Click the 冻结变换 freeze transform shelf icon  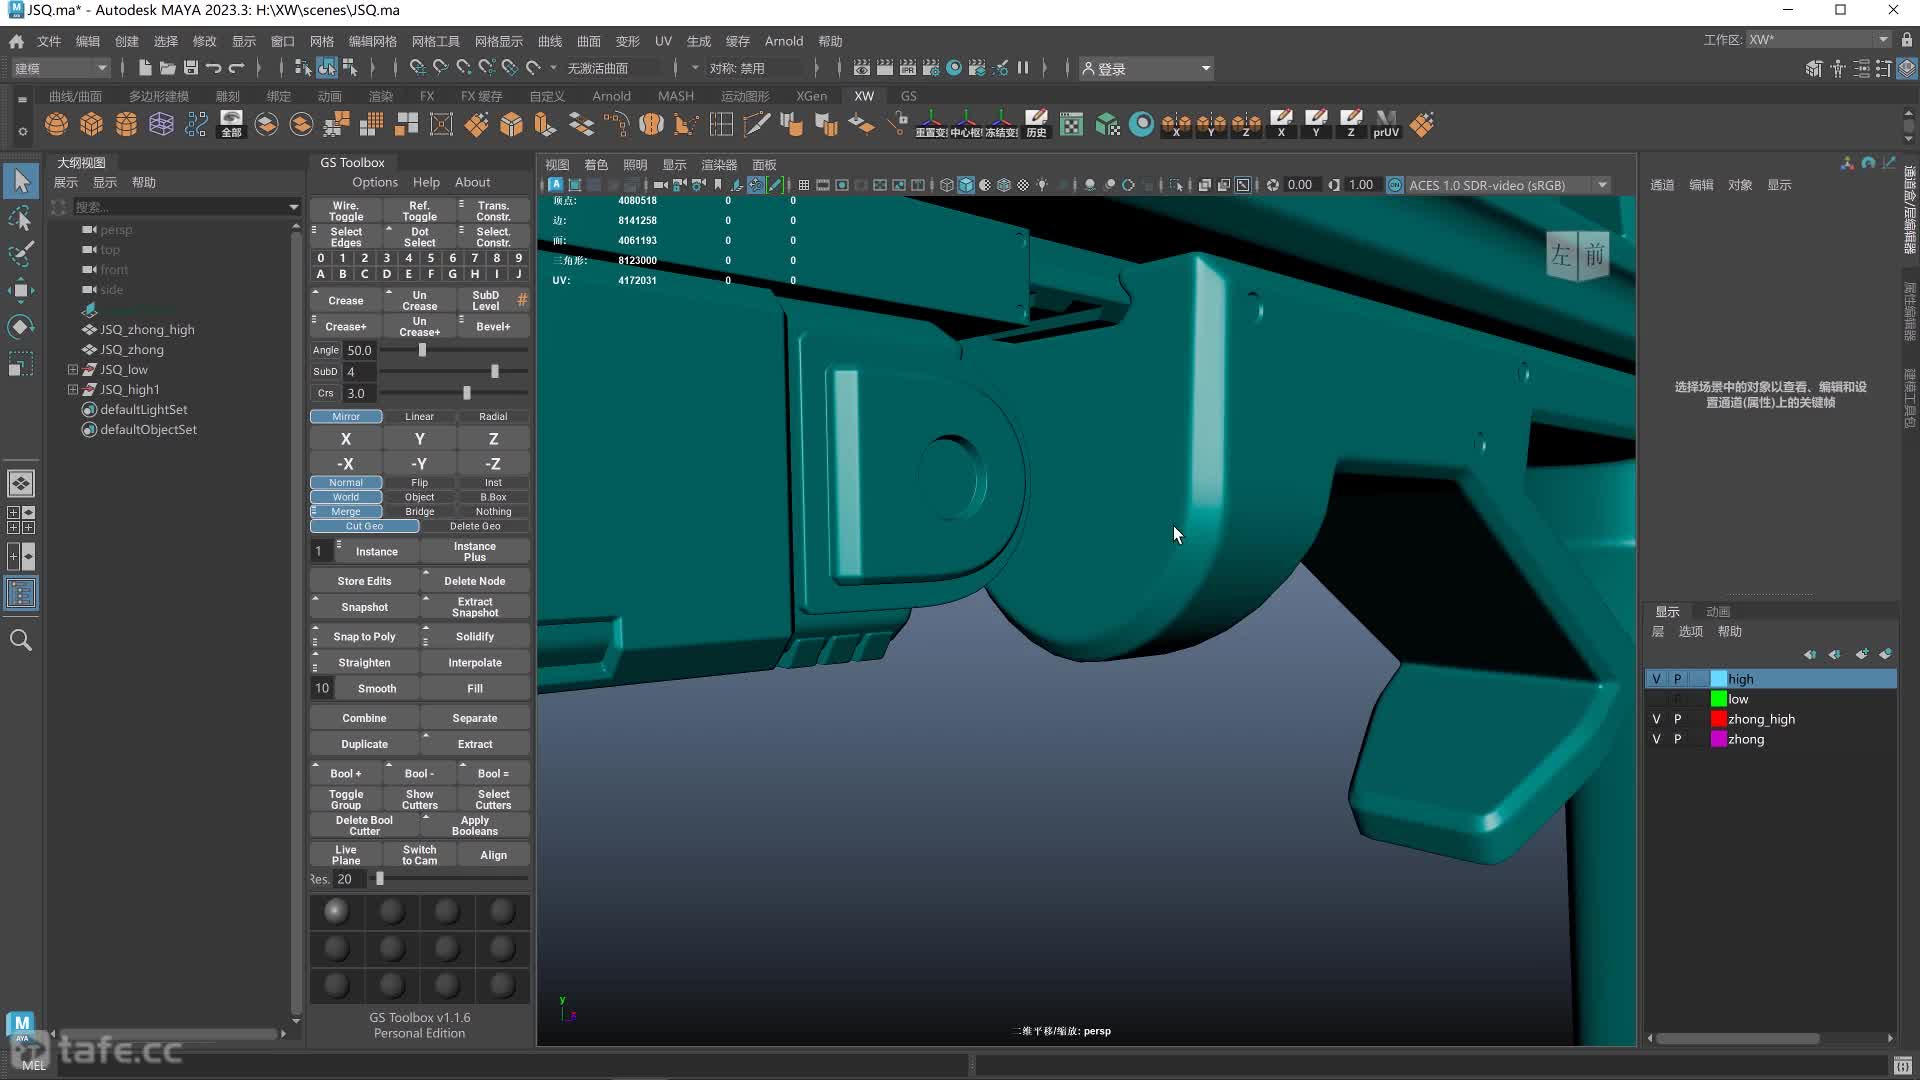coord(1001,124)
